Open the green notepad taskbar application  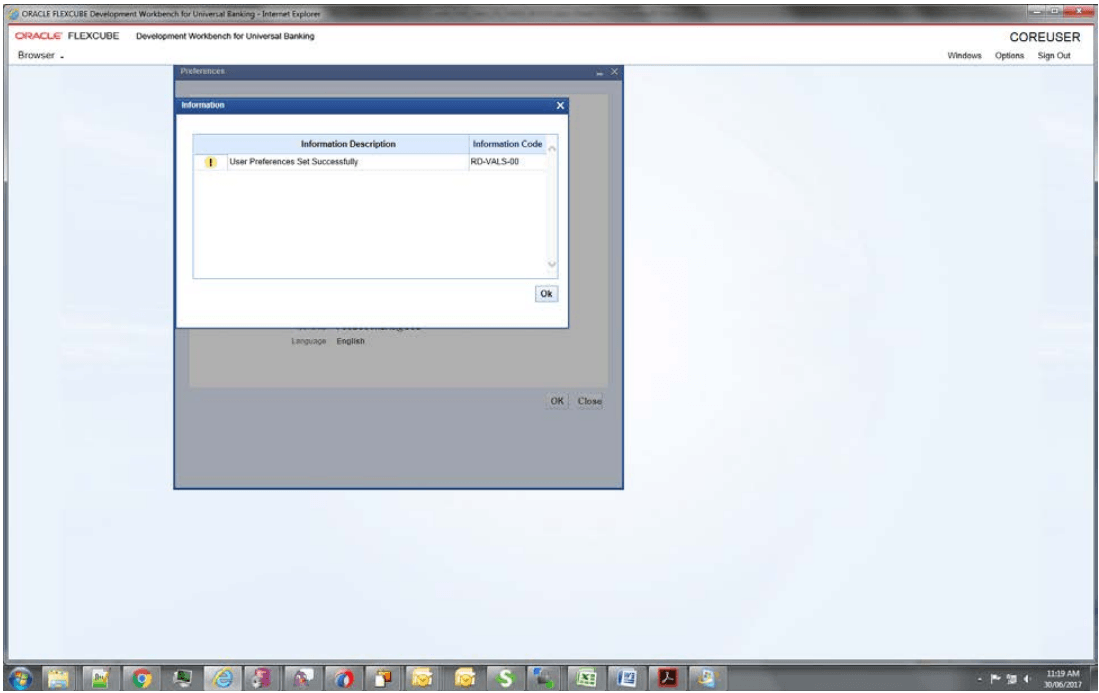pos(100,678)
